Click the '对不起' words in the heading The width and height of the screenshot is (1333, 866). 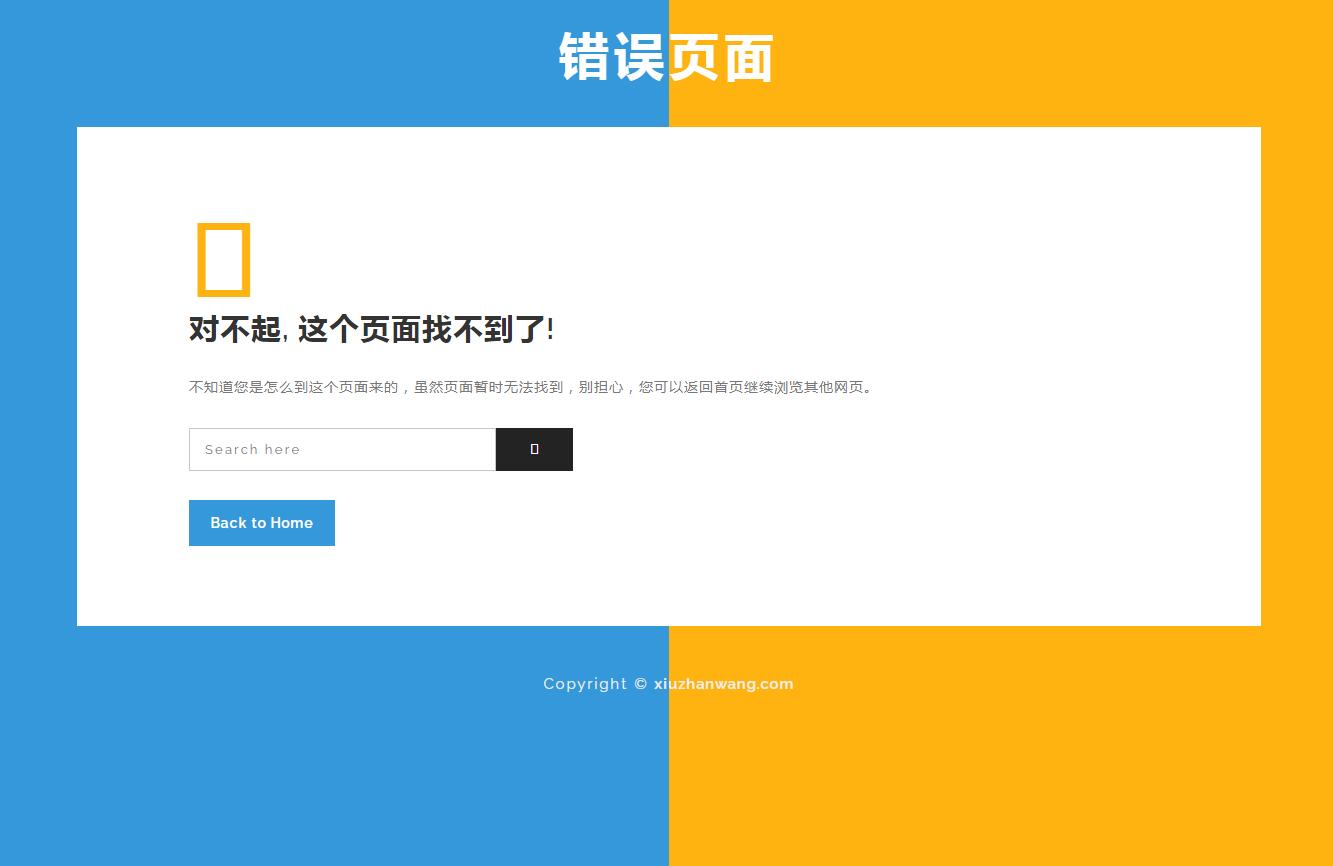pyautogui.click(x=235, y=329)
